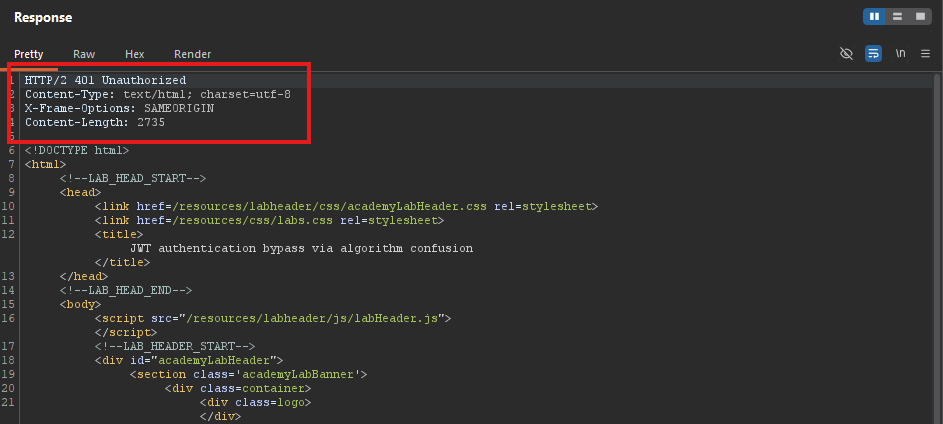Click the 'Content-Length: 2735' header
The height and width of the screenshot is (424, 943).
click(x=95, y=122)
